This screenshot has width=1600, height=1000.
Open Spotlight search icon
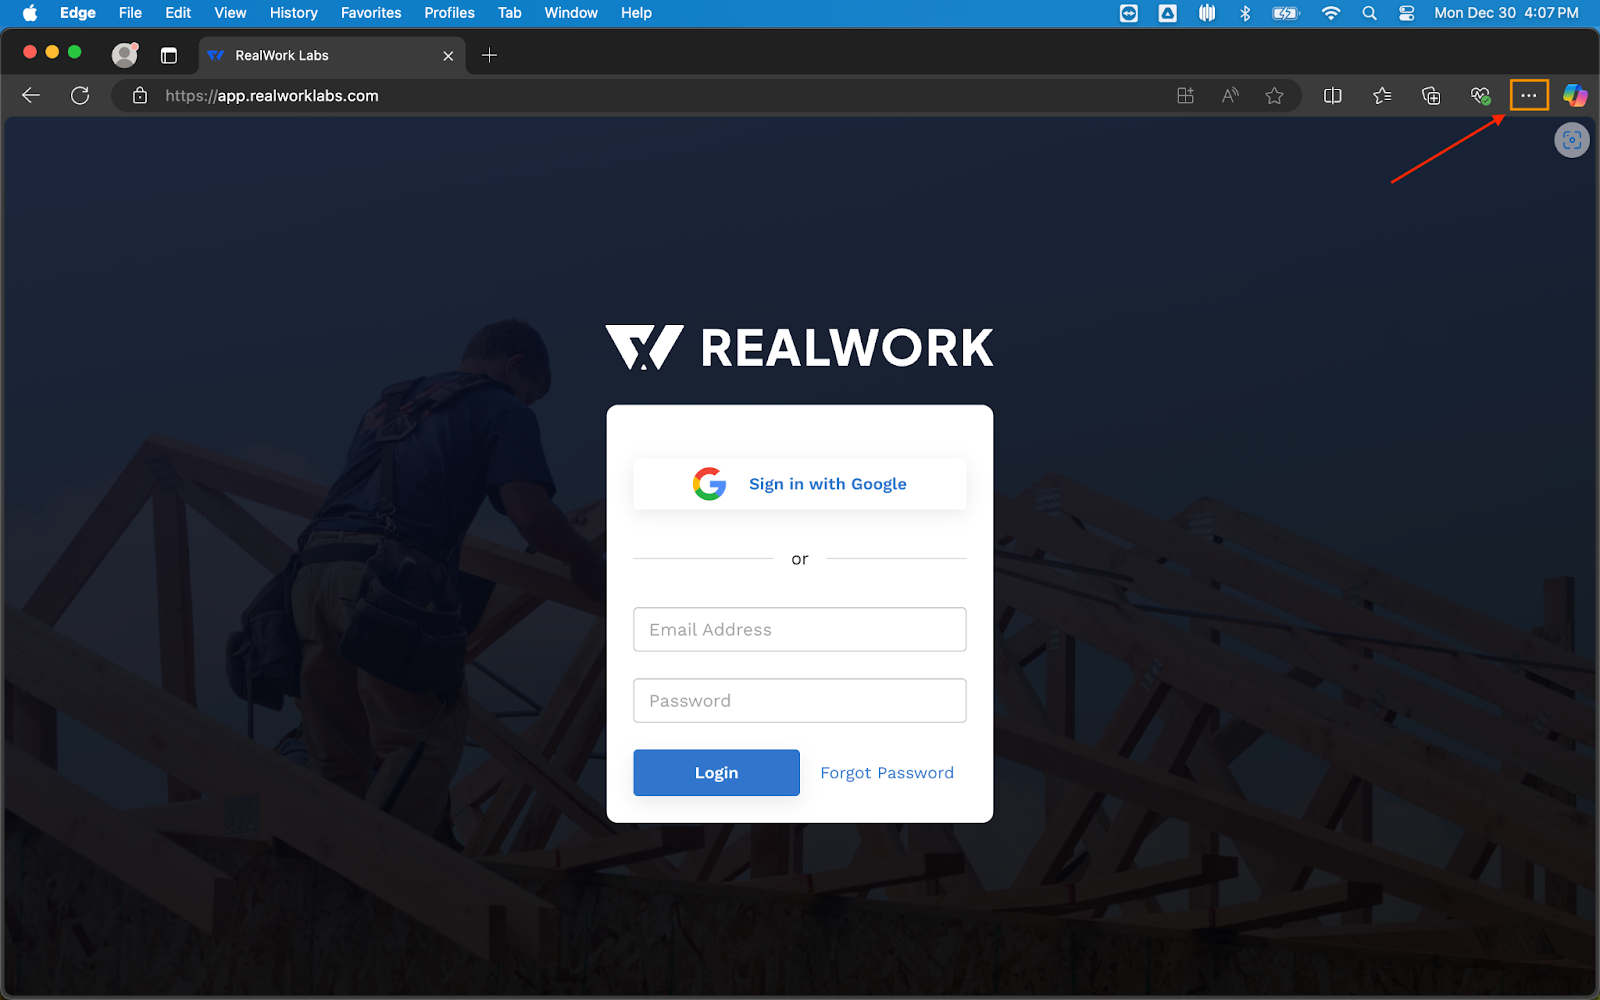click(x=1369, y=13)
